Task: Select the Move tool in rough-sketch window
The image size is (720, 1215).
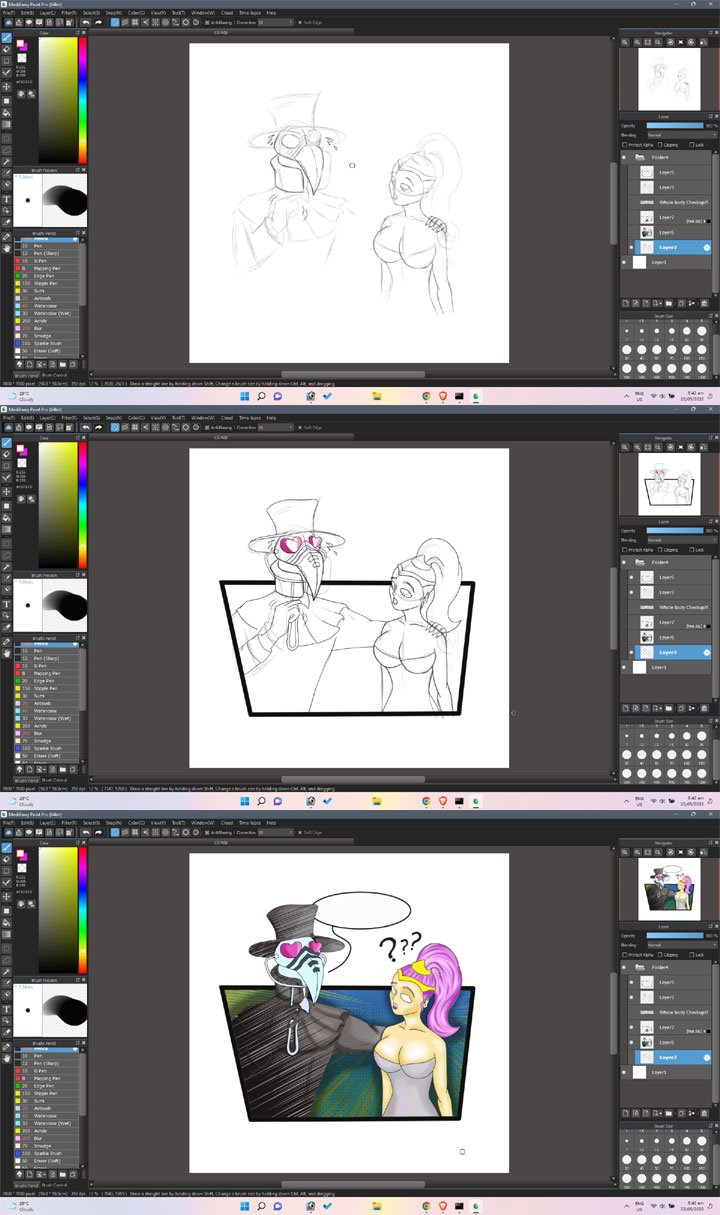Action: point(6,87)
